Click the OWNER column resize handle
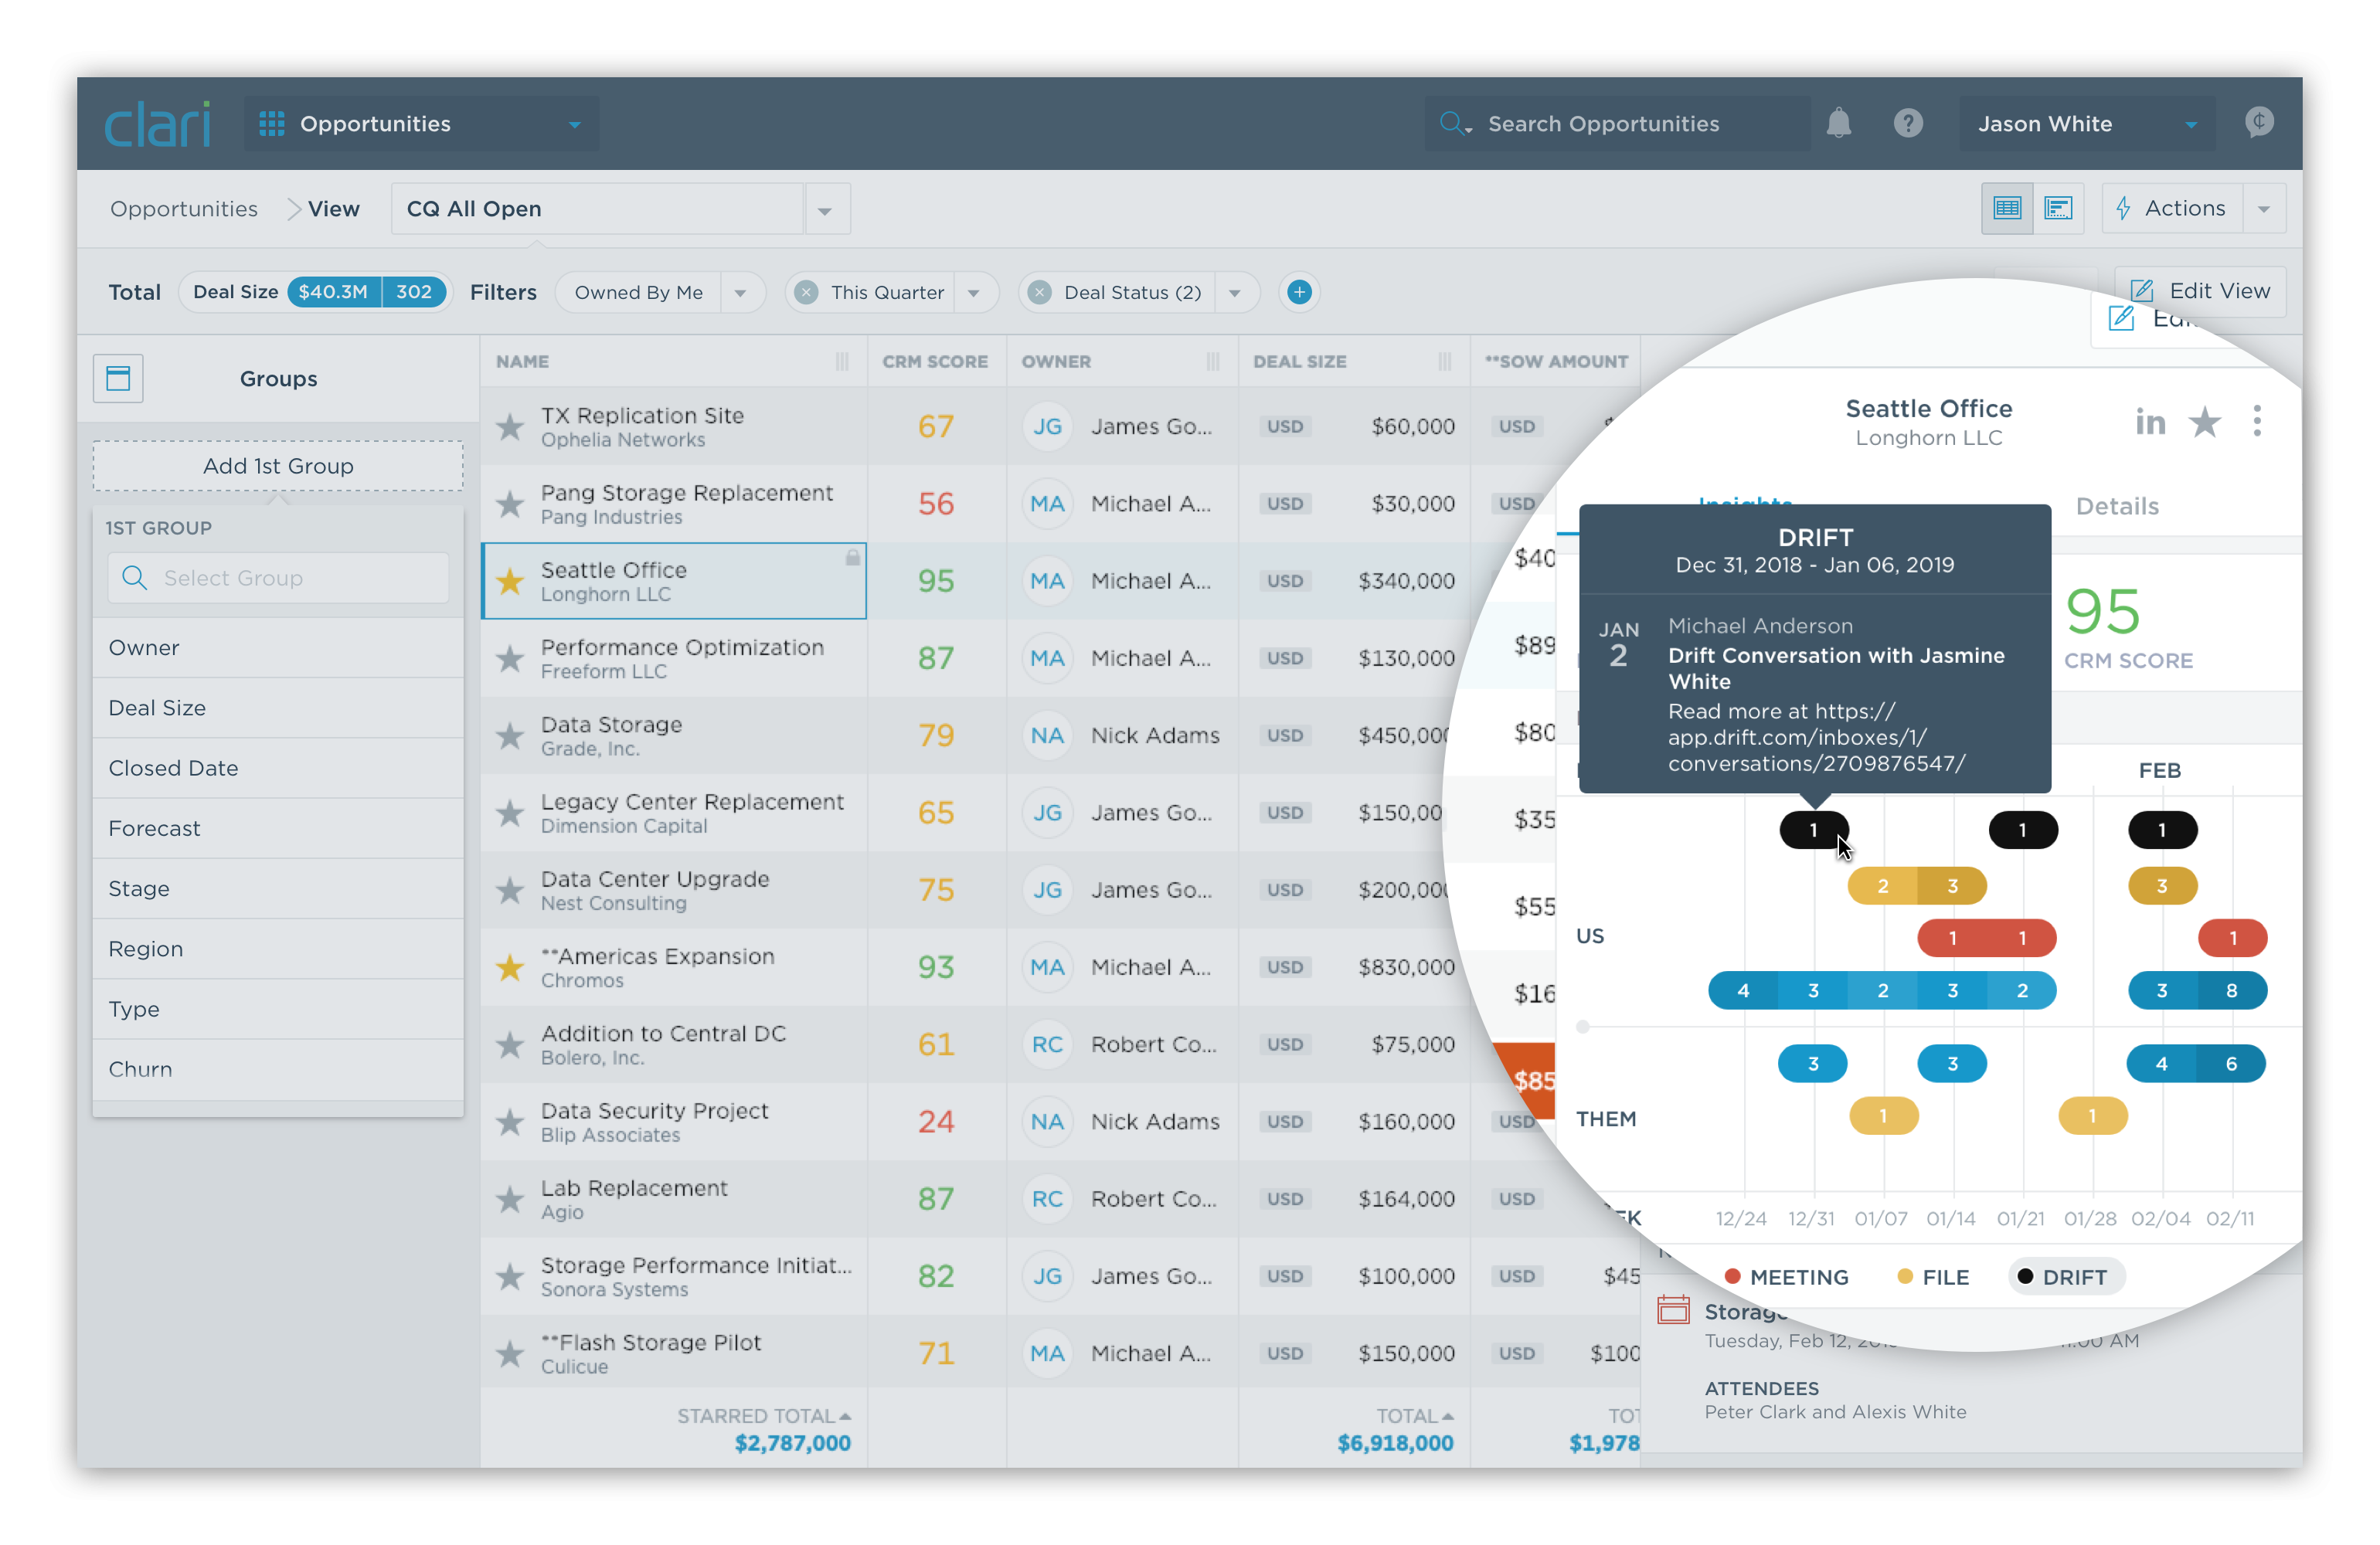 tap(1213, 362)
